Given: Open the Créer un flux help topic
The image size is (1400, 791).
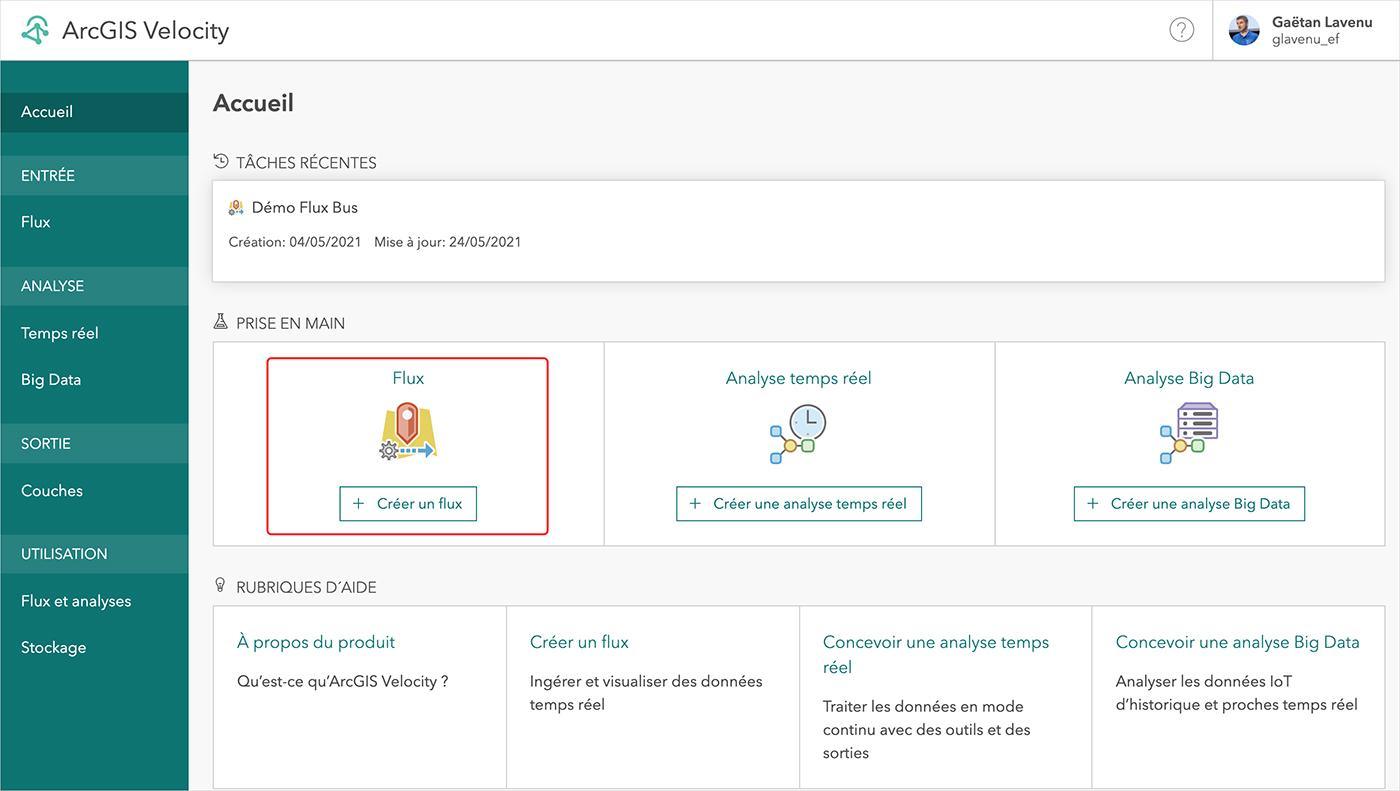Looking at the screenshot, I should pos(579,642).
